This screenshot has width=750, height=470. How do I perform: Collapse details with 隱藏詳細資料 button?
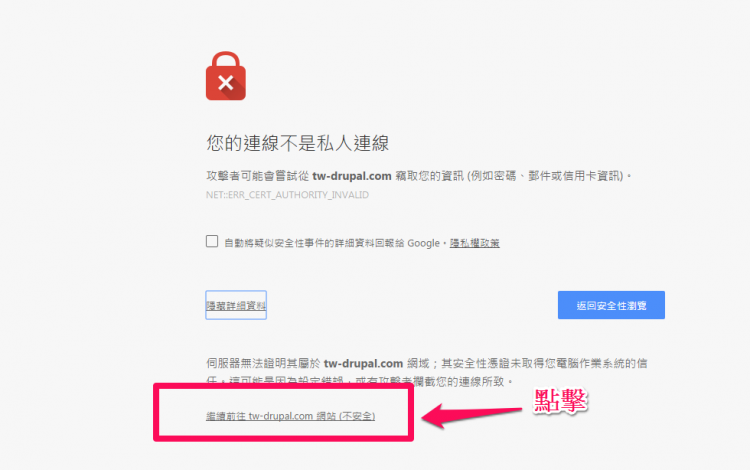pos(236,305)
